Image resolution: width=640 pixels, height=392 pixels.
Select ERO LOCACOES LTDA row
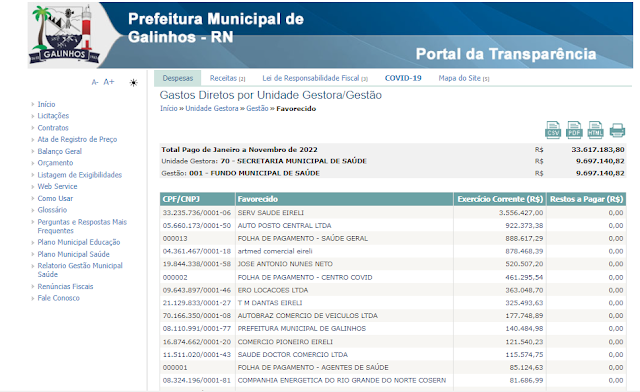393,290
